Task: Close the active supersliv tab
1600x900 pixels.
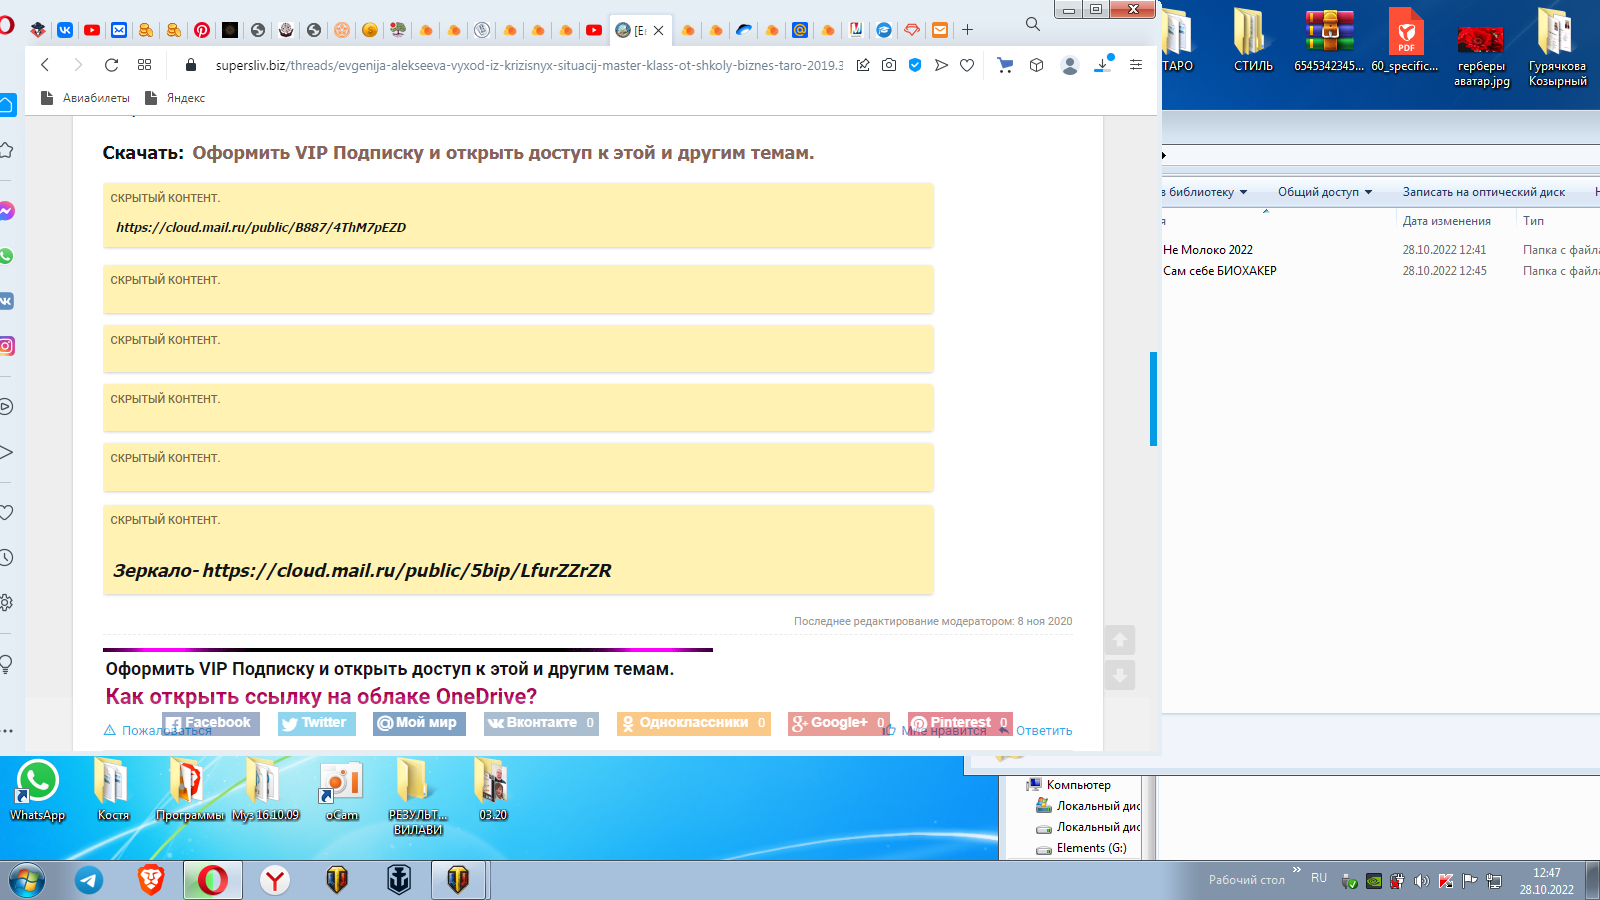Action: tap(659, 31)
